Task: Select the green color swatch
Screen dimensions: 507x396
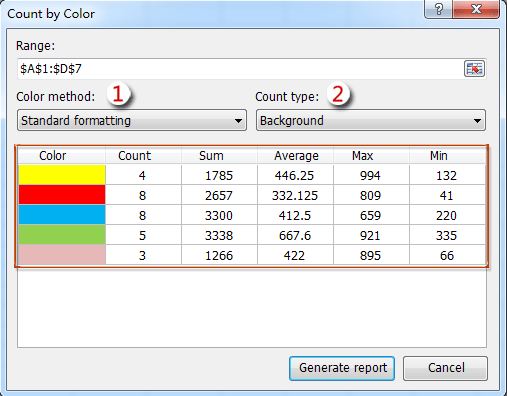Action: [x=62, y=235]
